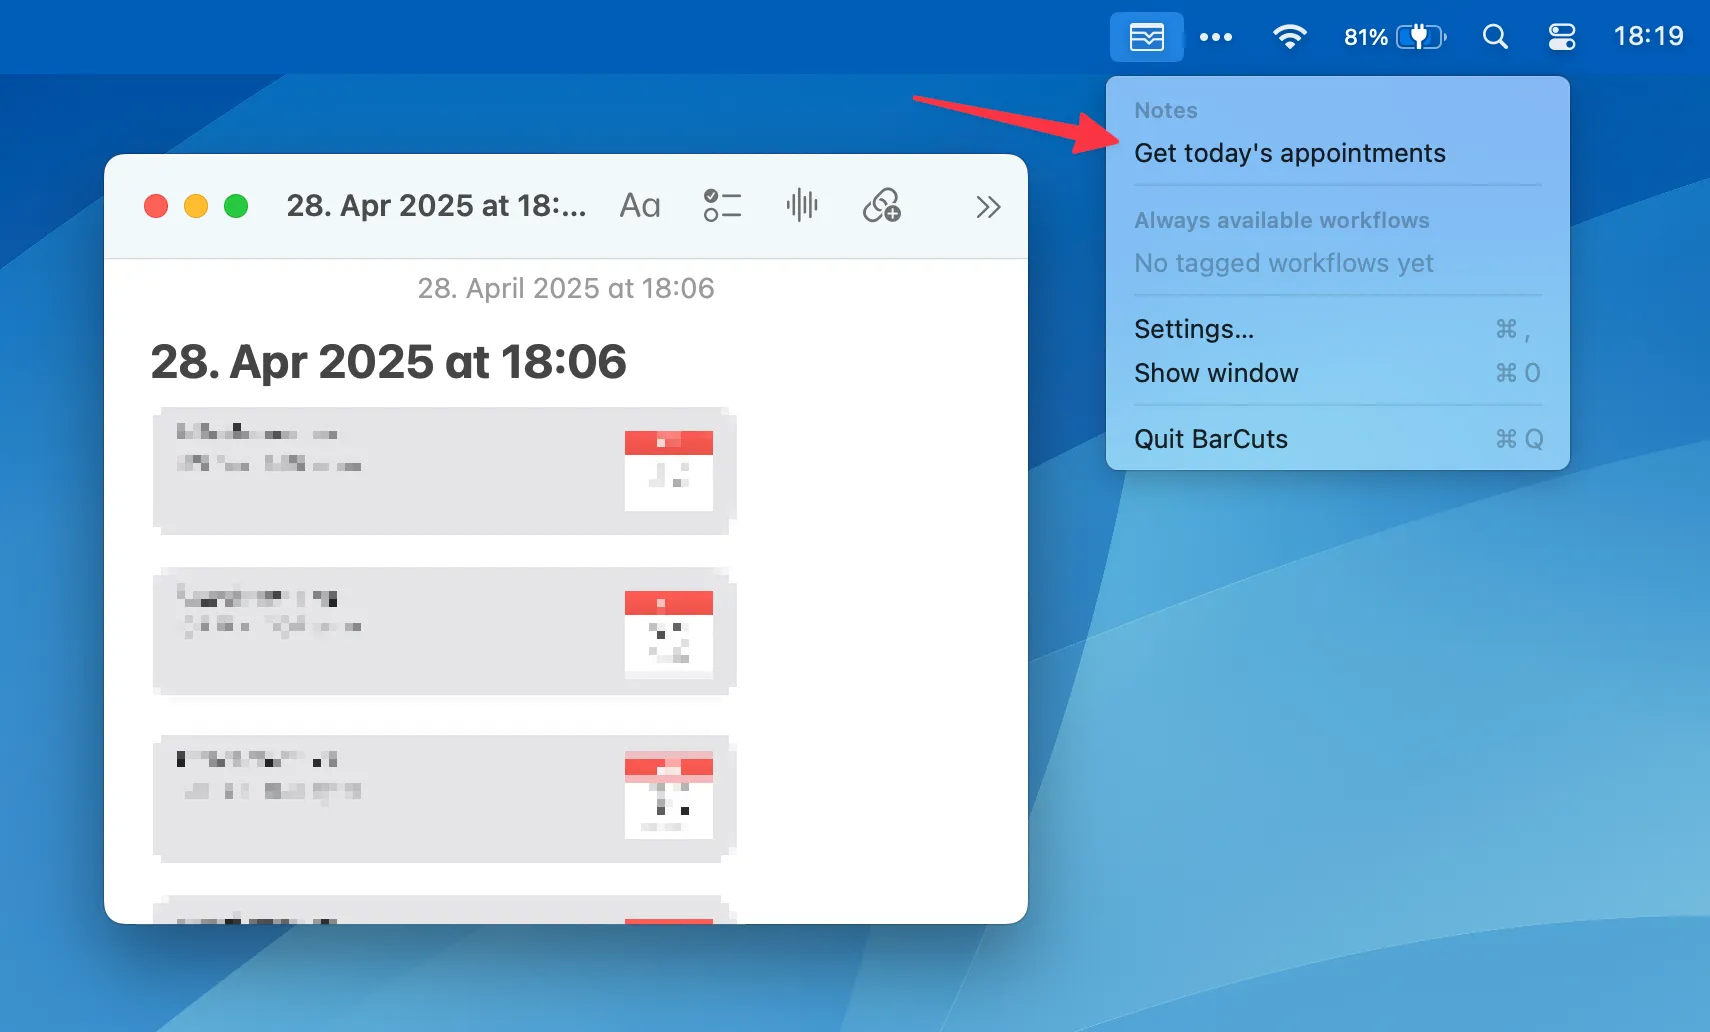
Task: Insert a checklist into the note
Action: click(x=722, y=205)
